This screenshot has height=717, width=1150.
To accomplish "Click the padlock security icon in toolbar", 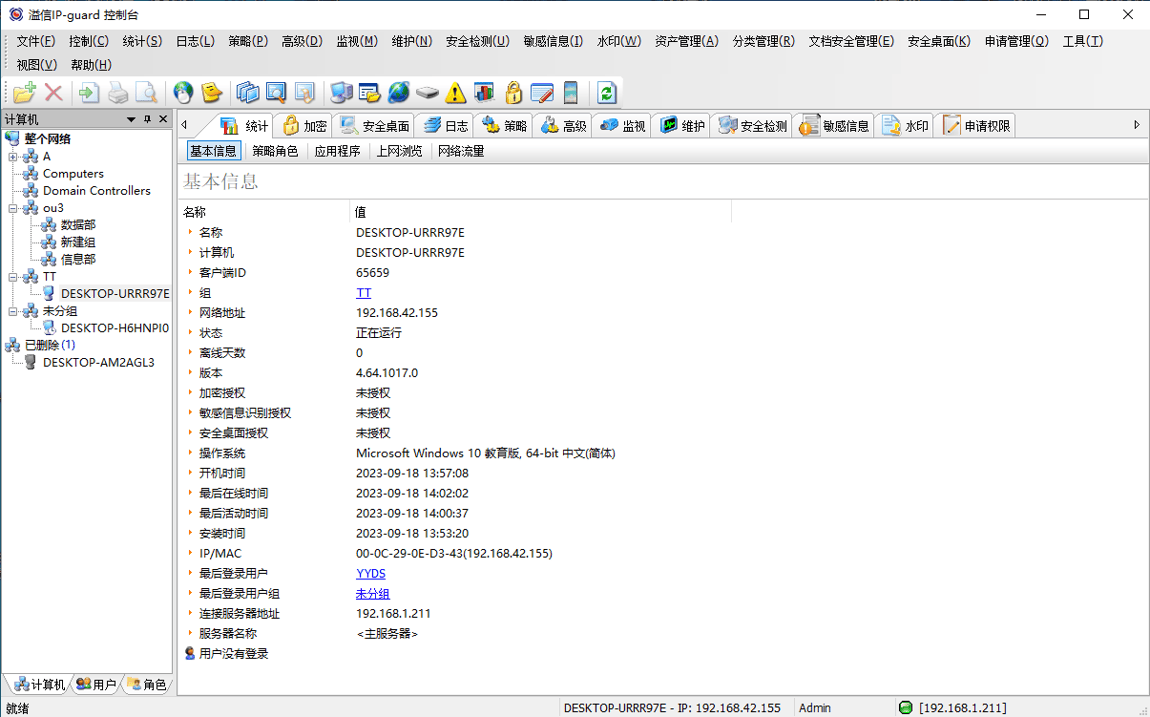I will (x=512, y=92).
